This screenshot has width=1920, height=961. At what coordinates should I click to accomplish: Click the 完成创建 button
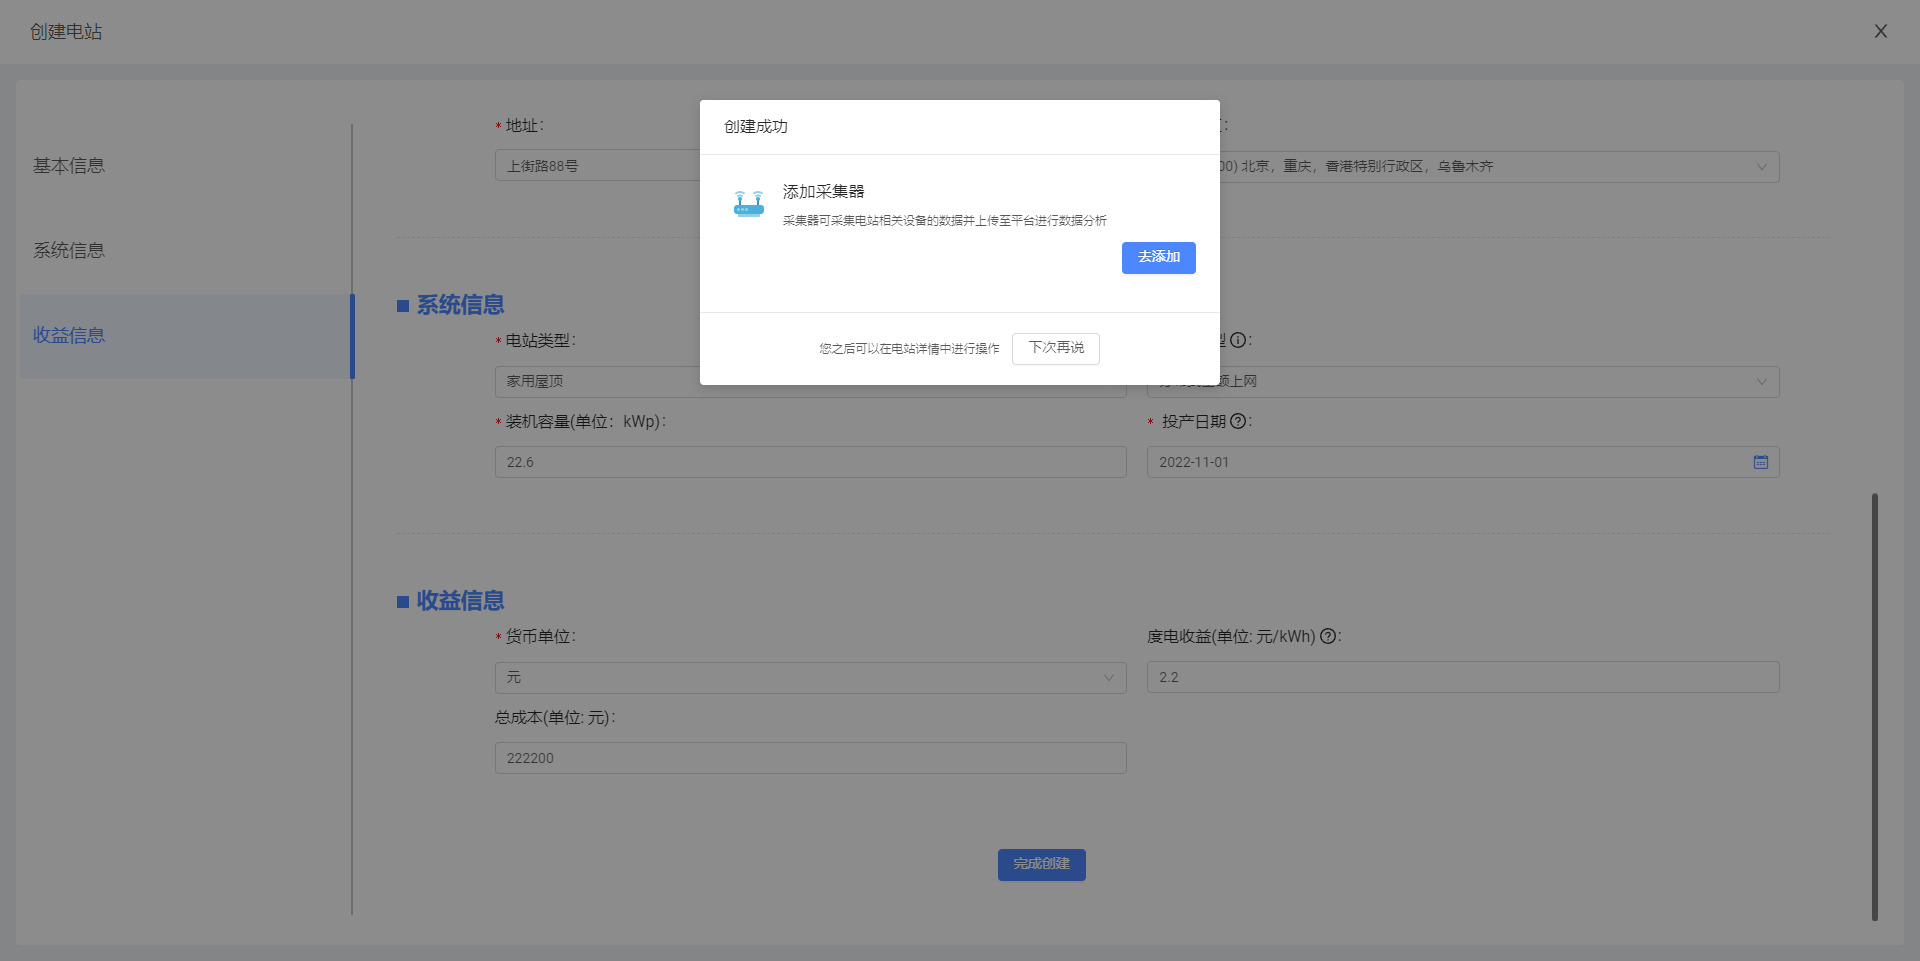tap(1041, 864)
